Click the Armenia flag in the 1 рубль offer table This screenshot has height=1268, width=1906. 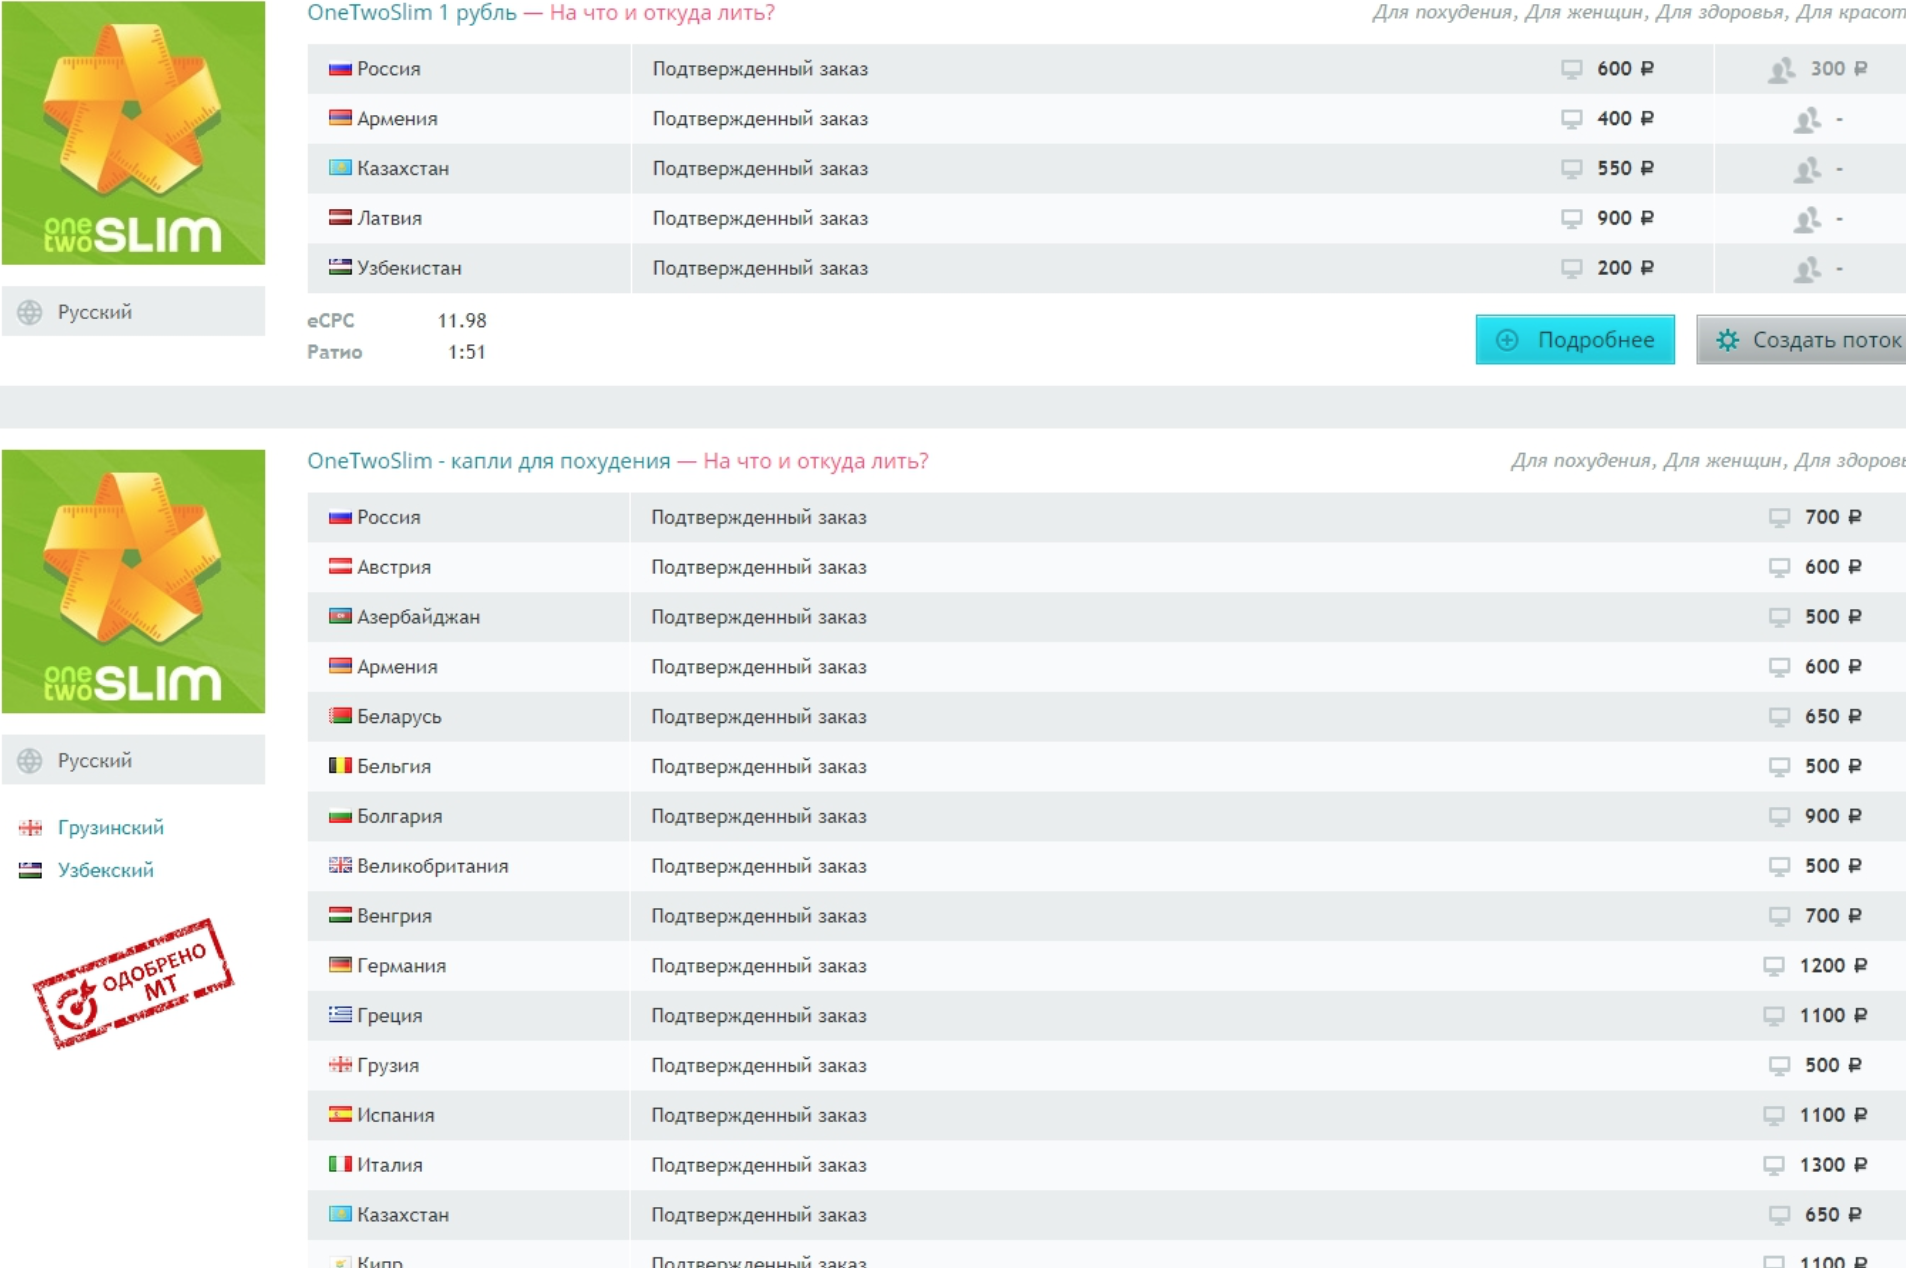(340, 118)
